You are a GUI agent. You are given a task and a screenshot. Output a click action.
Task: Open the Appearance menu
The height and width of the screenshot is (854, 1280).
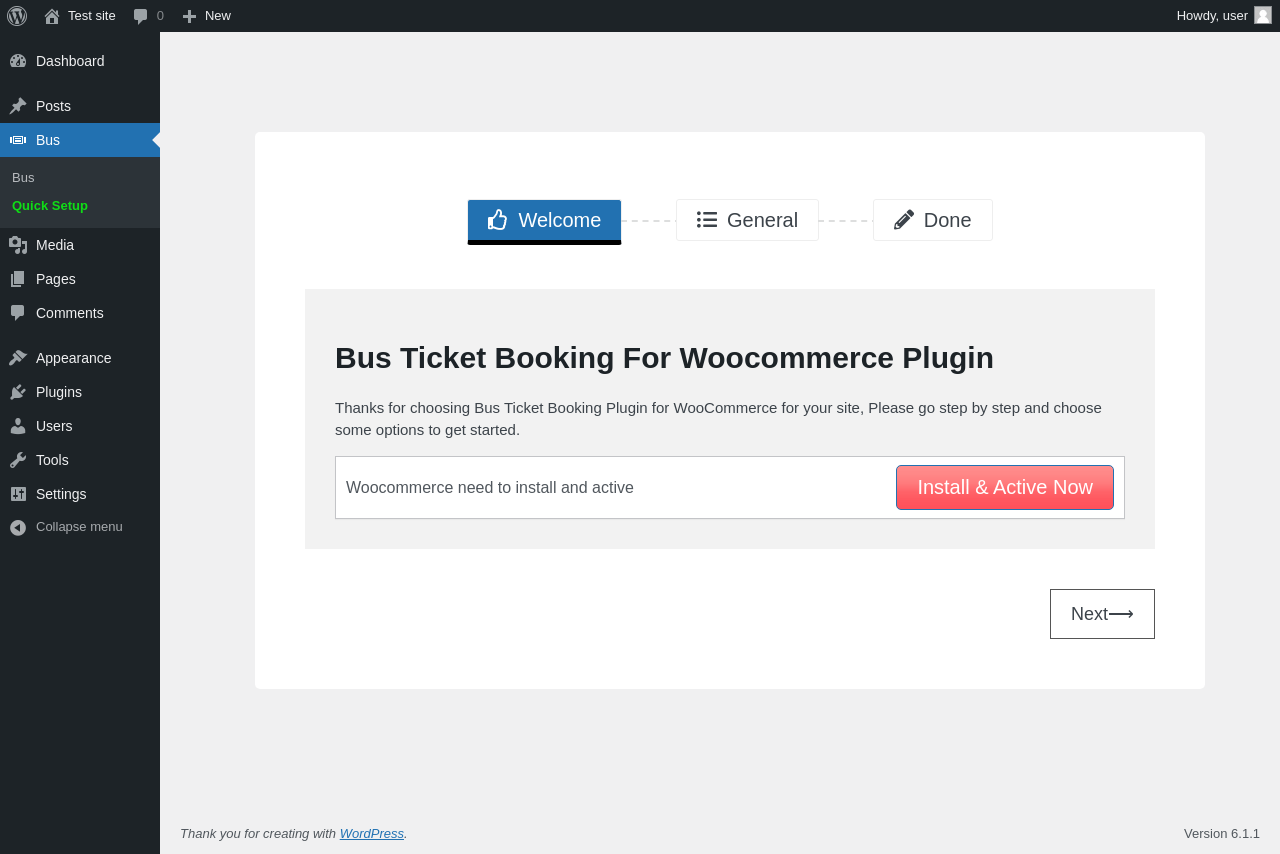click(x=73, y=358)
